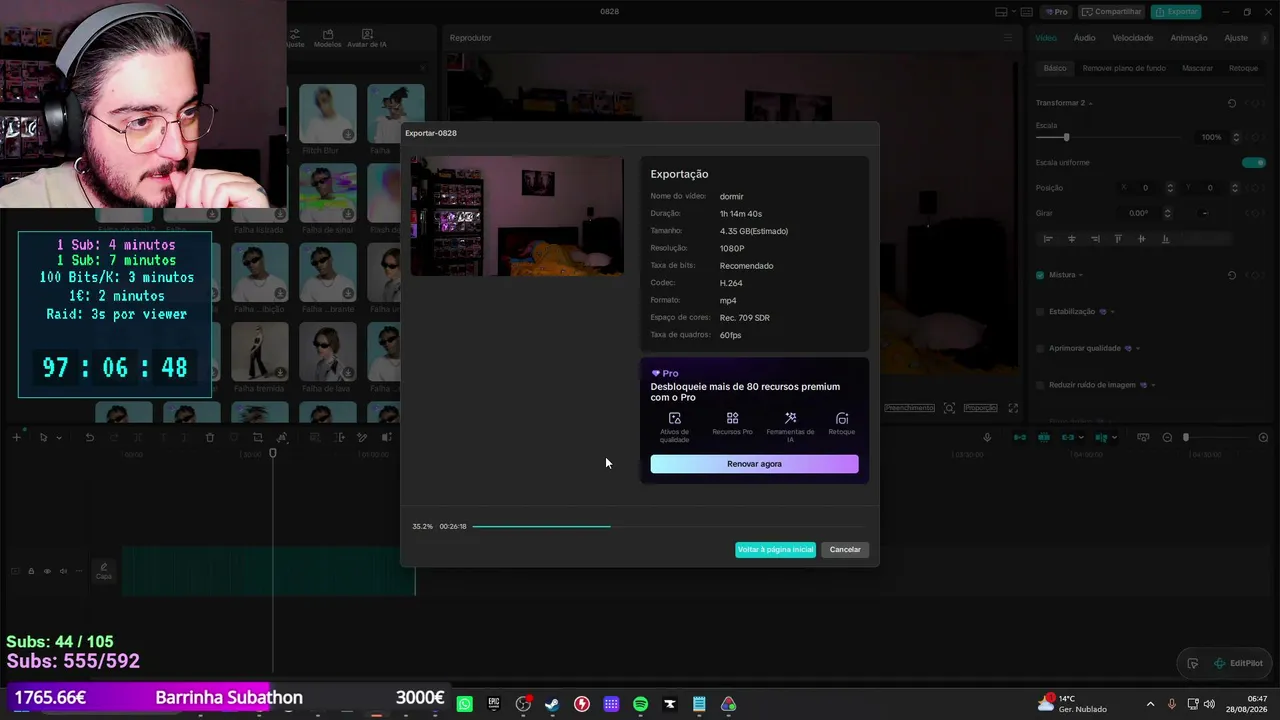Click the align top icon in the properties panel
1280x720 pixels.
click(x=1118, y=239)
